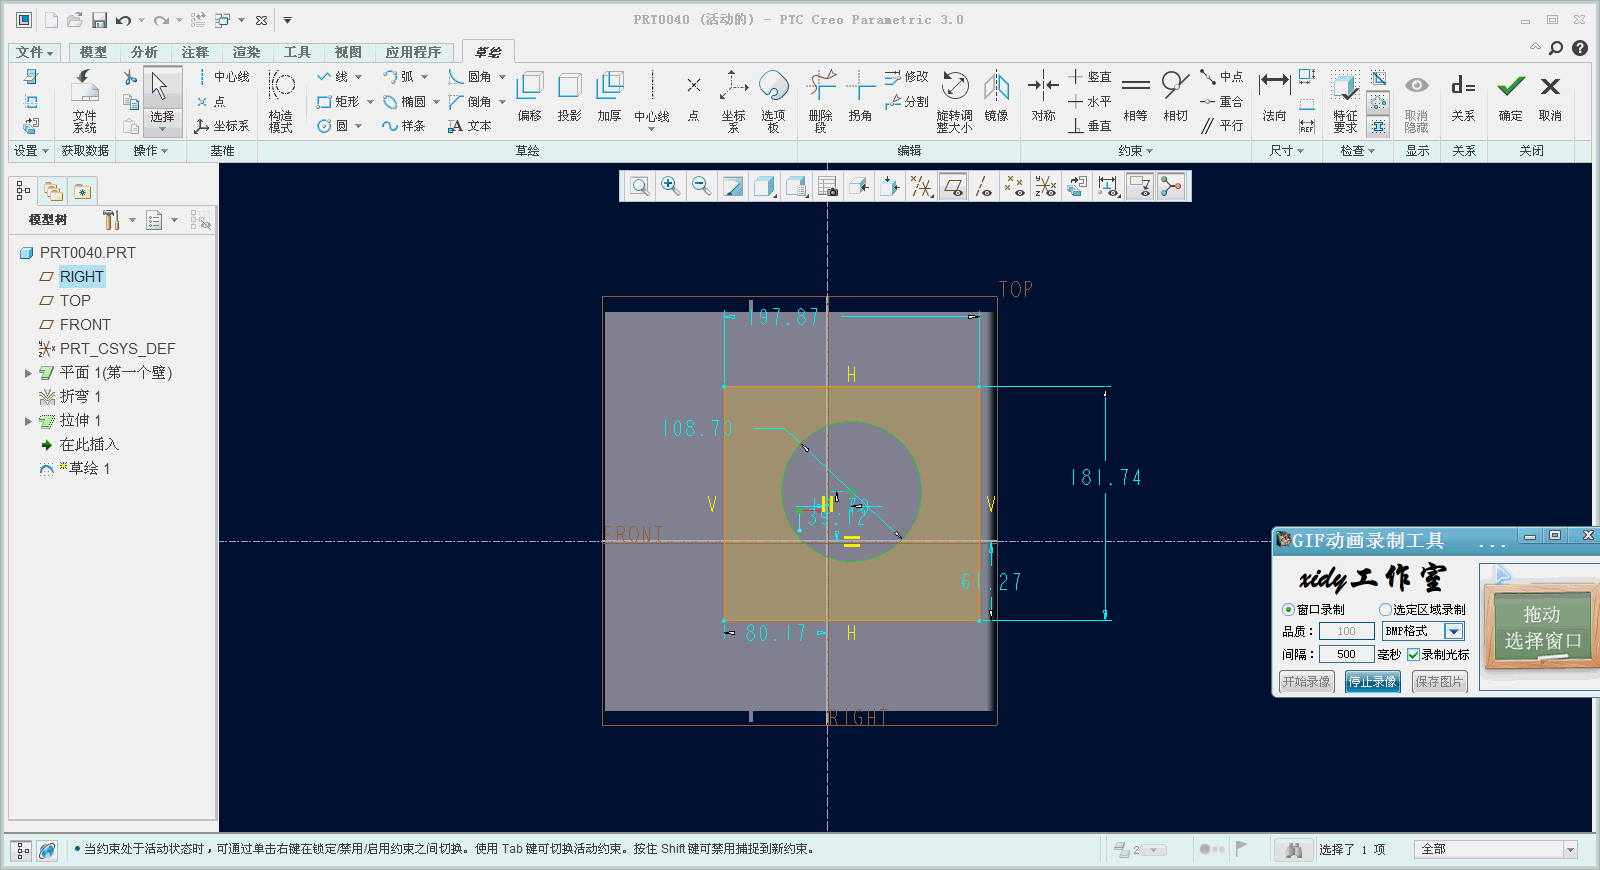Click the 拖动选择窗口 button
1600x870 pixels.
(x=1541, y=627)
